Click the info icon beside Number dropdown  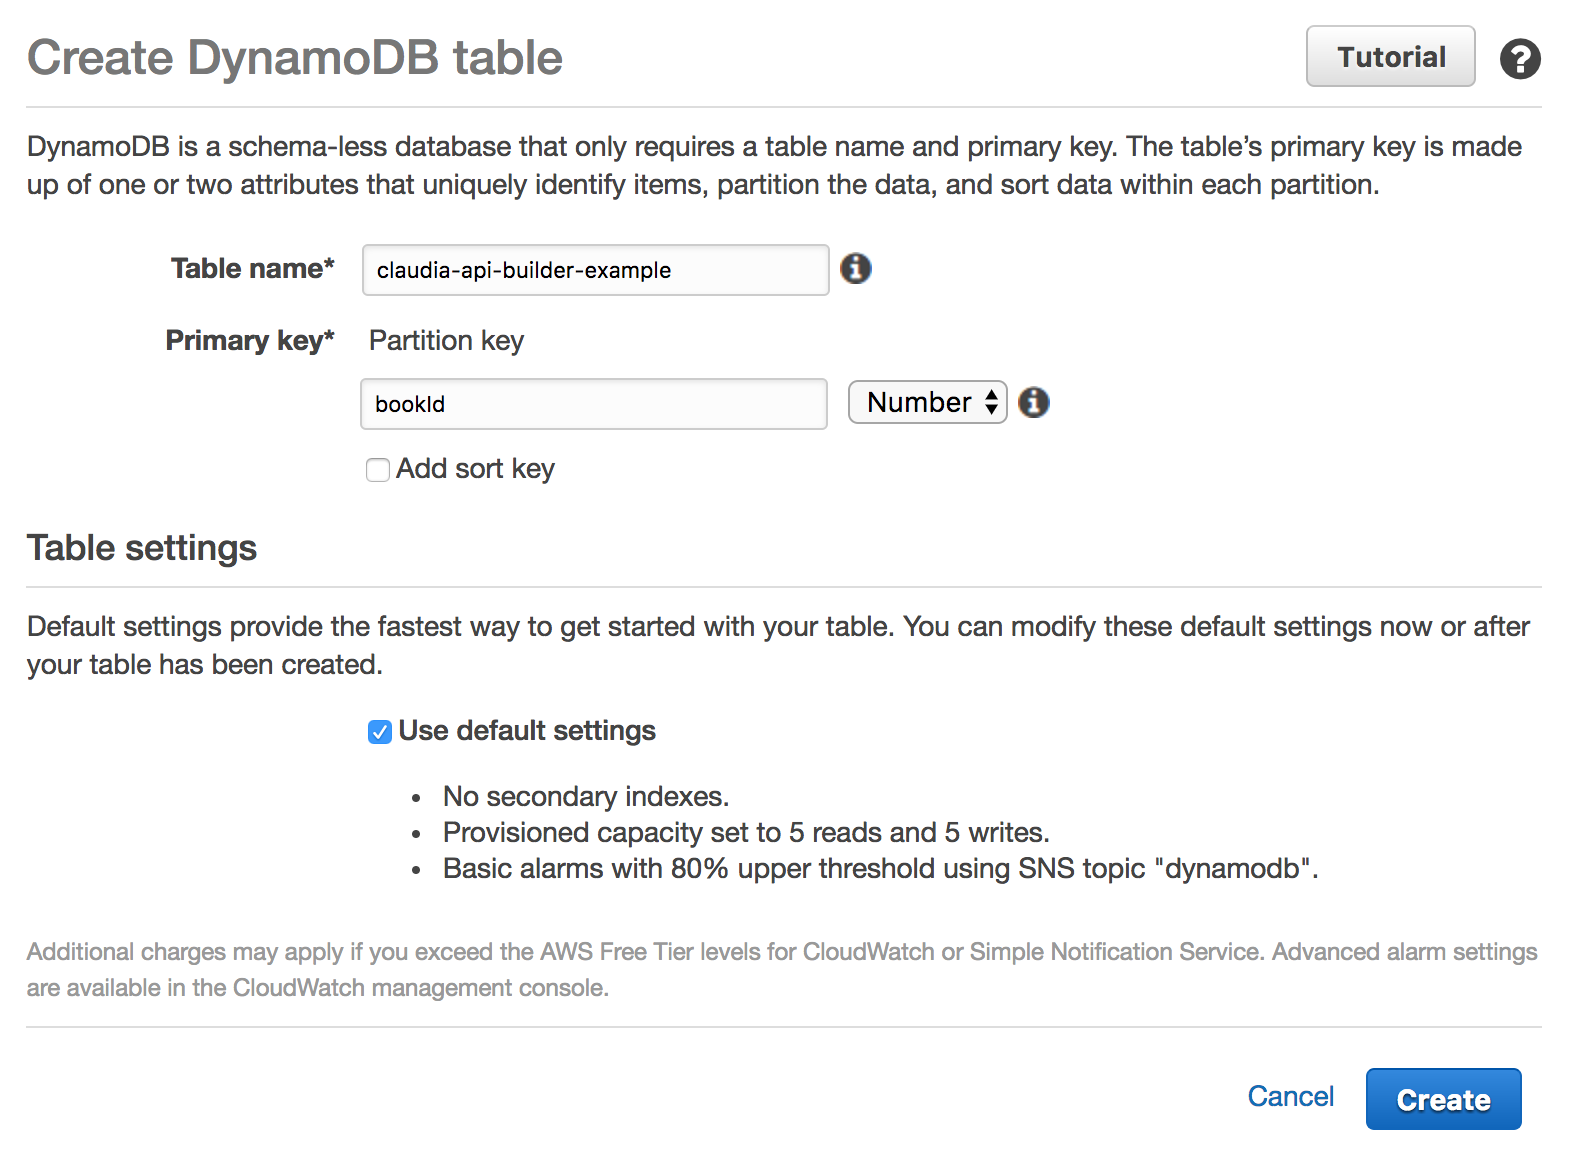pos(1033,402)
